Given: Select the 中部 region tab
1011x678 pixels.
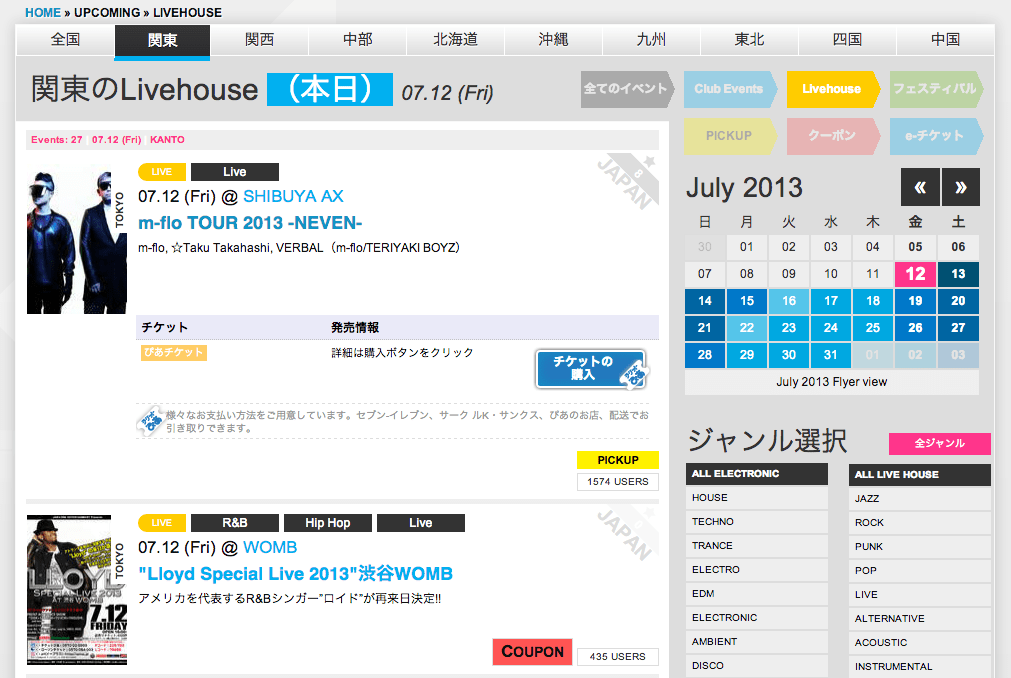Looking at the screenshot, I should tap(358, 40).
